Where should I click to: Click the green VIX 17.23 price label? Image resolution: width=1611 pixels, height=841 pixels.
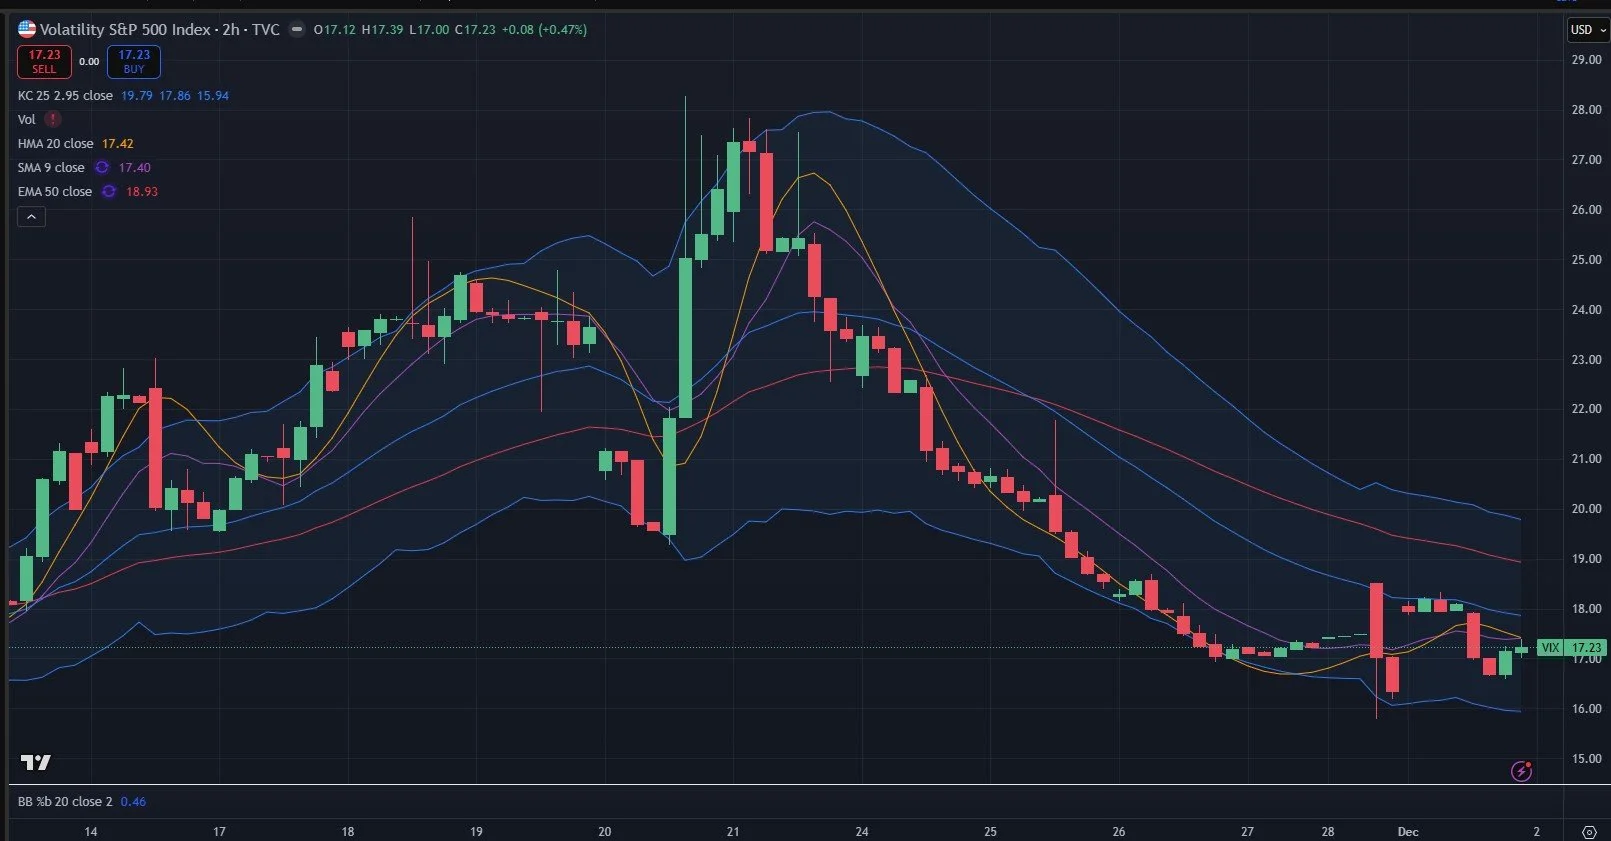(1572, 648)
